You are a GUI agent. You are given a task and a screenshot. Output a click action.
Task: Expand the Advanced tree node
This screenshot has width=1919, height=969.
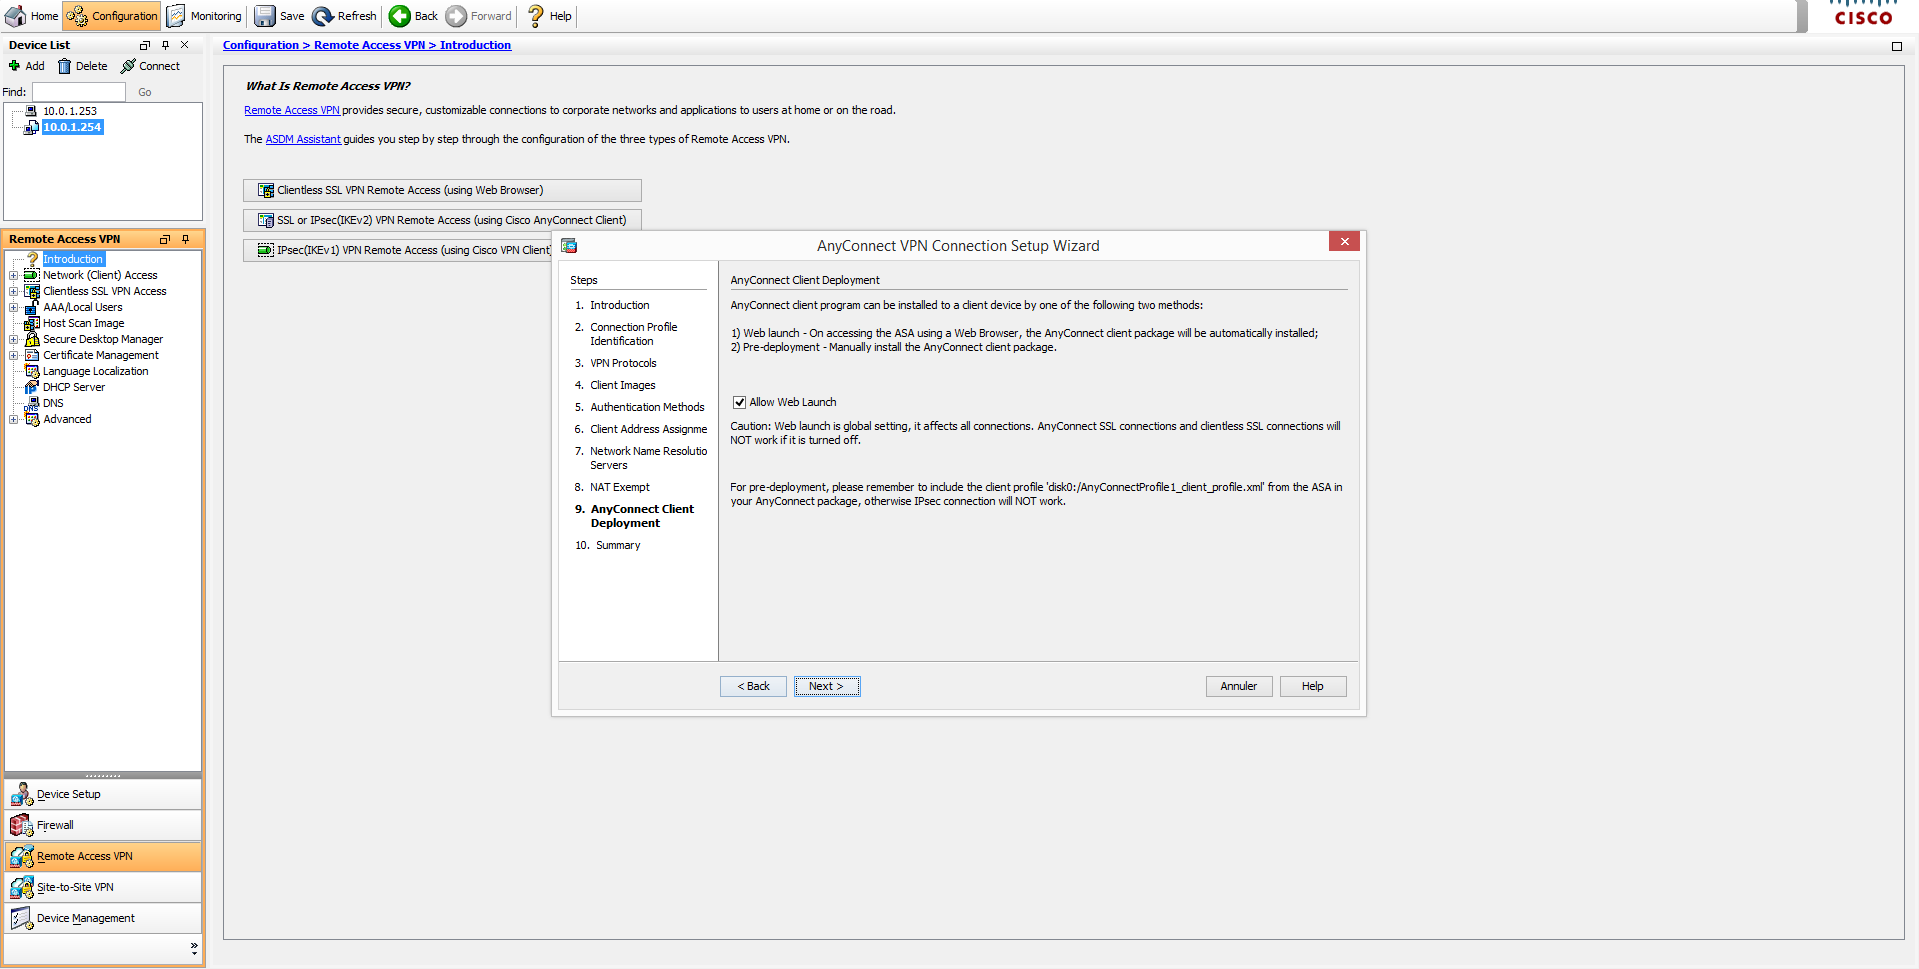tap(13, 419)
